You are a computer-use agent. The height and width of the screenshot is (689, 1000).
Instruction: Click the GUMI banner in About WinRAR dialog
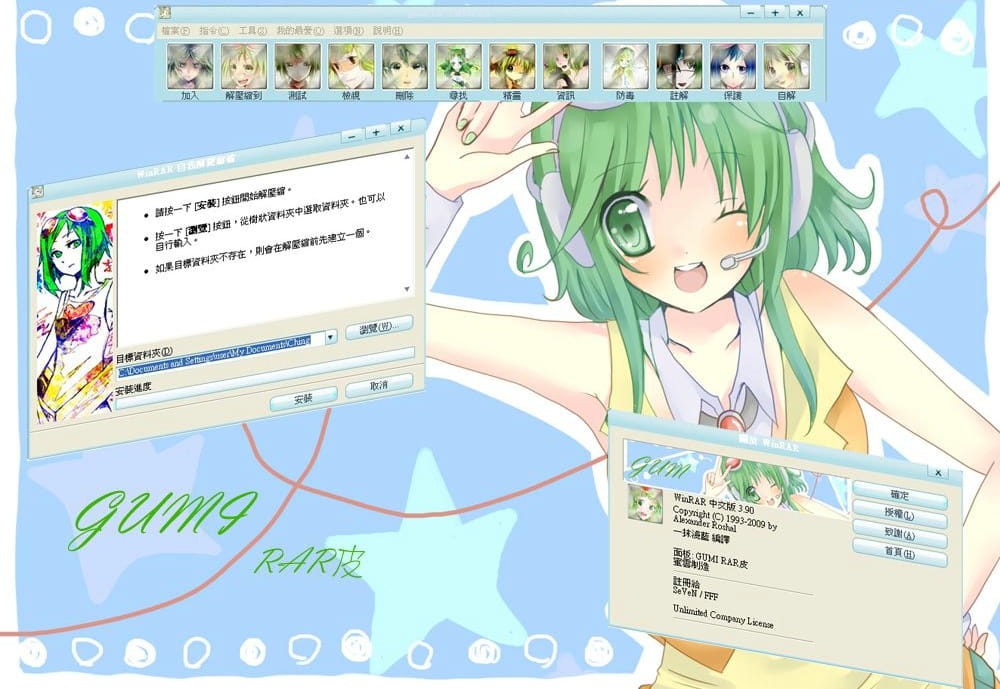pos(736,480)
